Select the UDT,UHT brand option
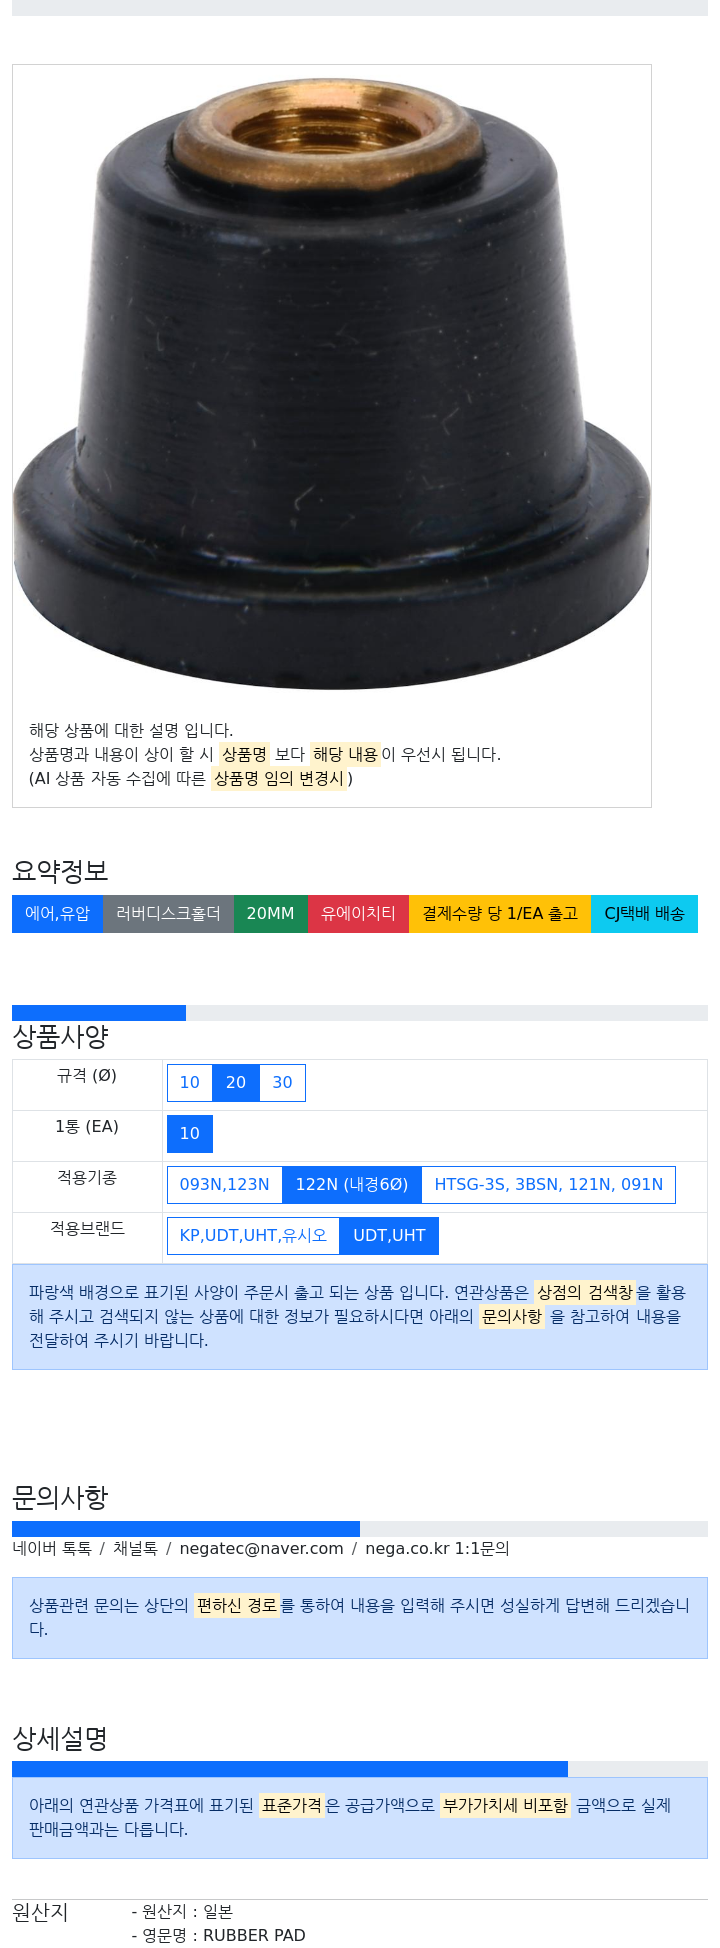This screenshot has height=1948, width=720. pos(389,1236)
